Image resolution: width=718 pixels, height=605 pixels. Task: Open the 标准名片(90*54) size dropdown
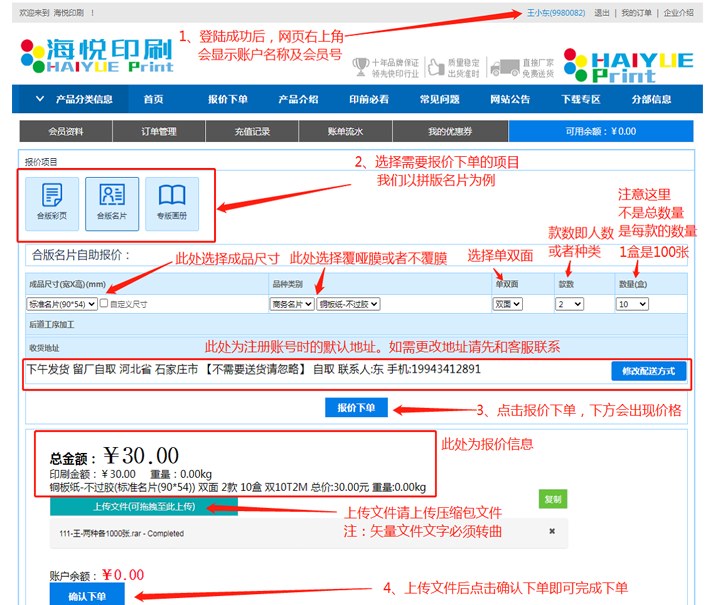(x=61, y=303)
